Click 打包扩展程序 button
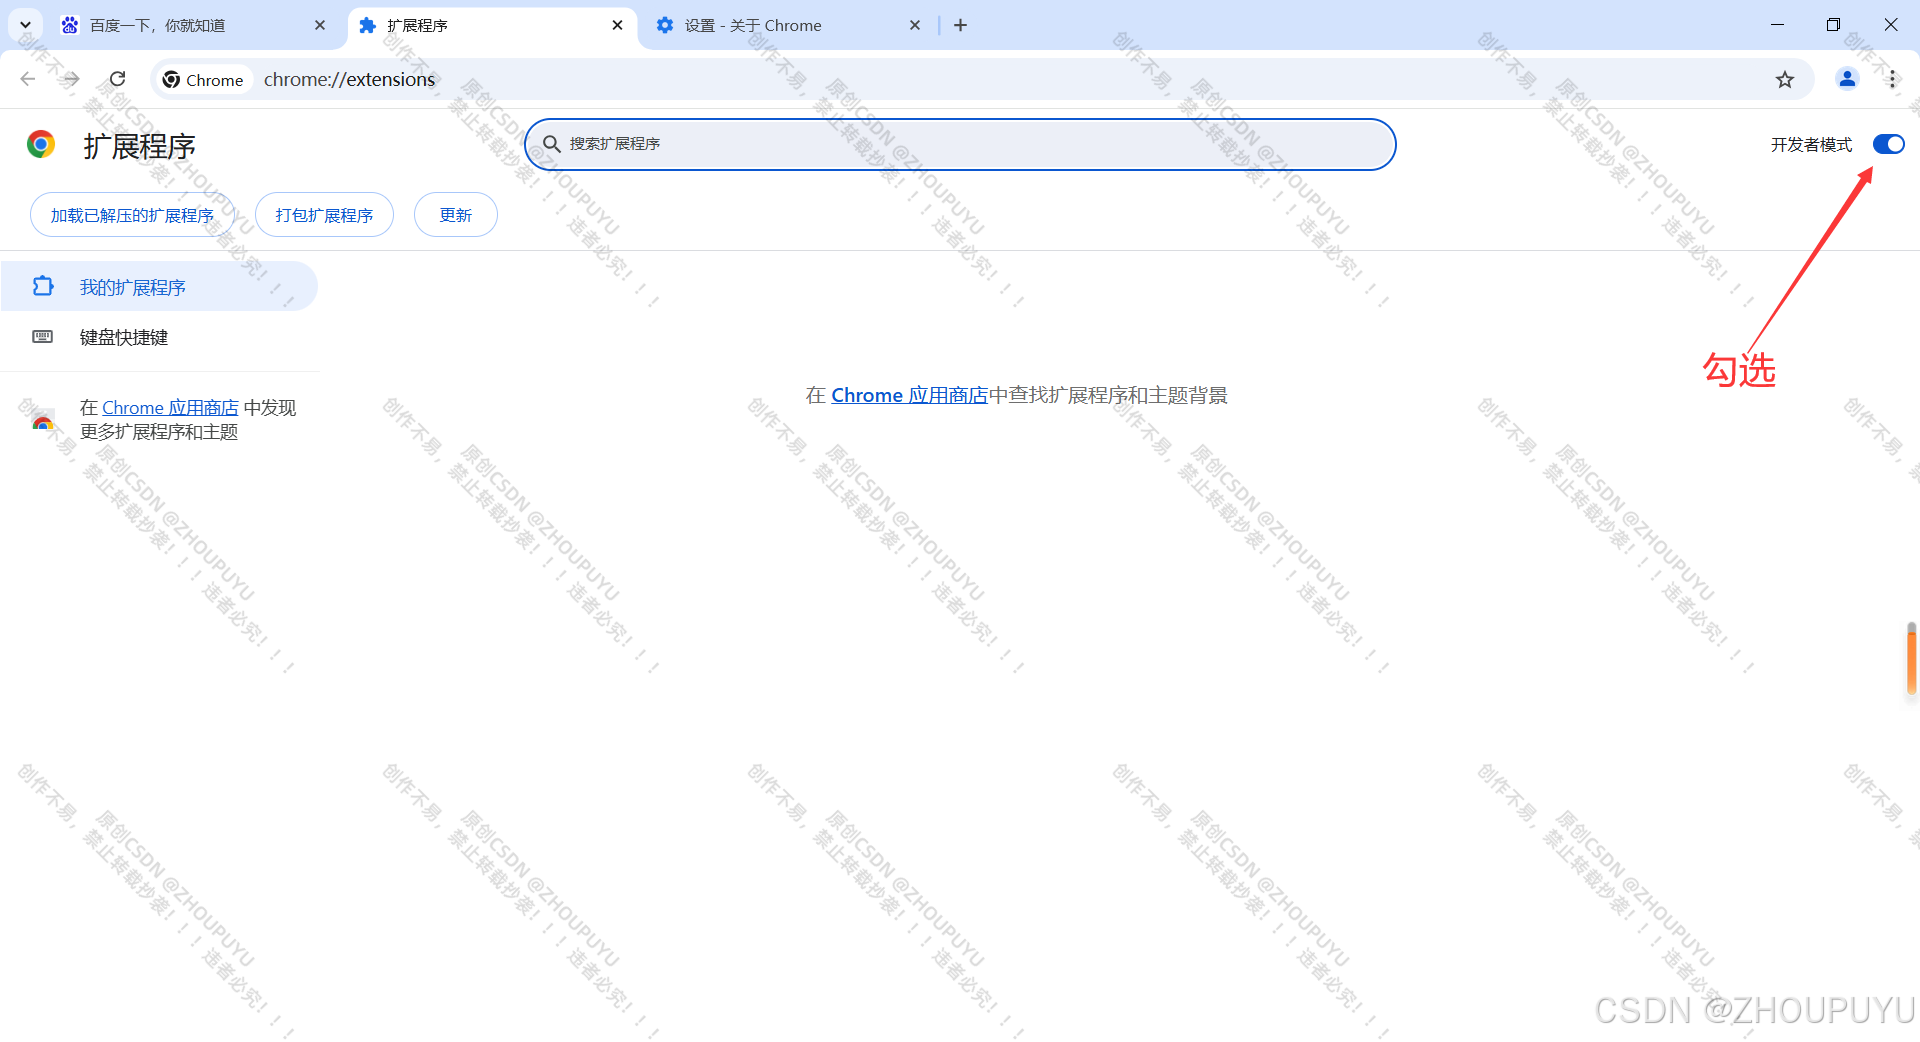The image size is (1920, 1042). click(324, 215)
